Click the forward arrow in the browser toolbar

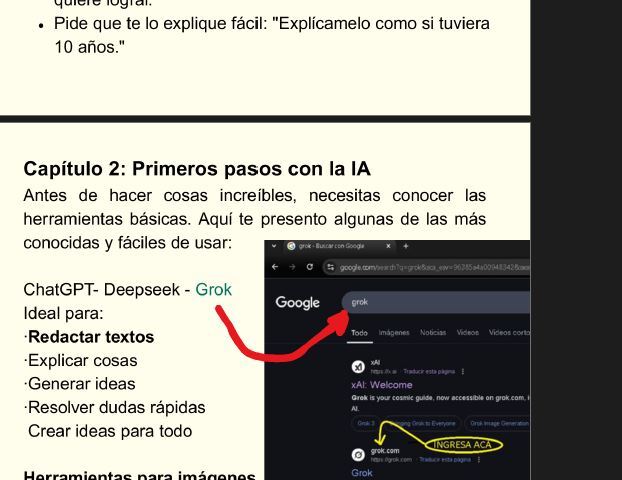point(292,267)
